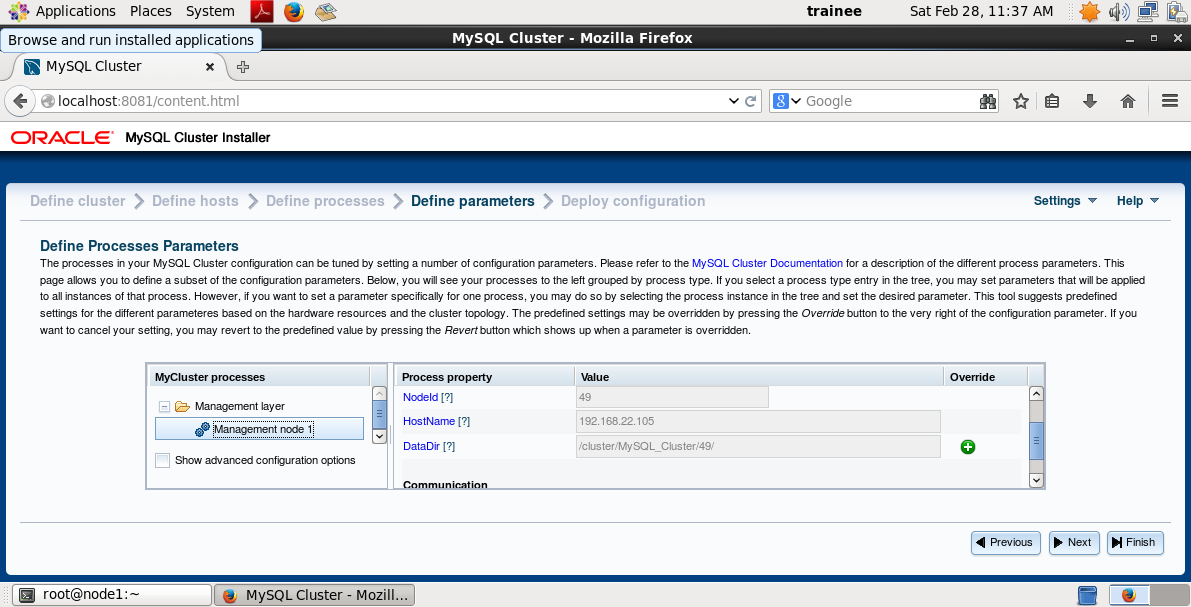
Task: Open the Settings dropdown menu
Action: (1065, 201)
